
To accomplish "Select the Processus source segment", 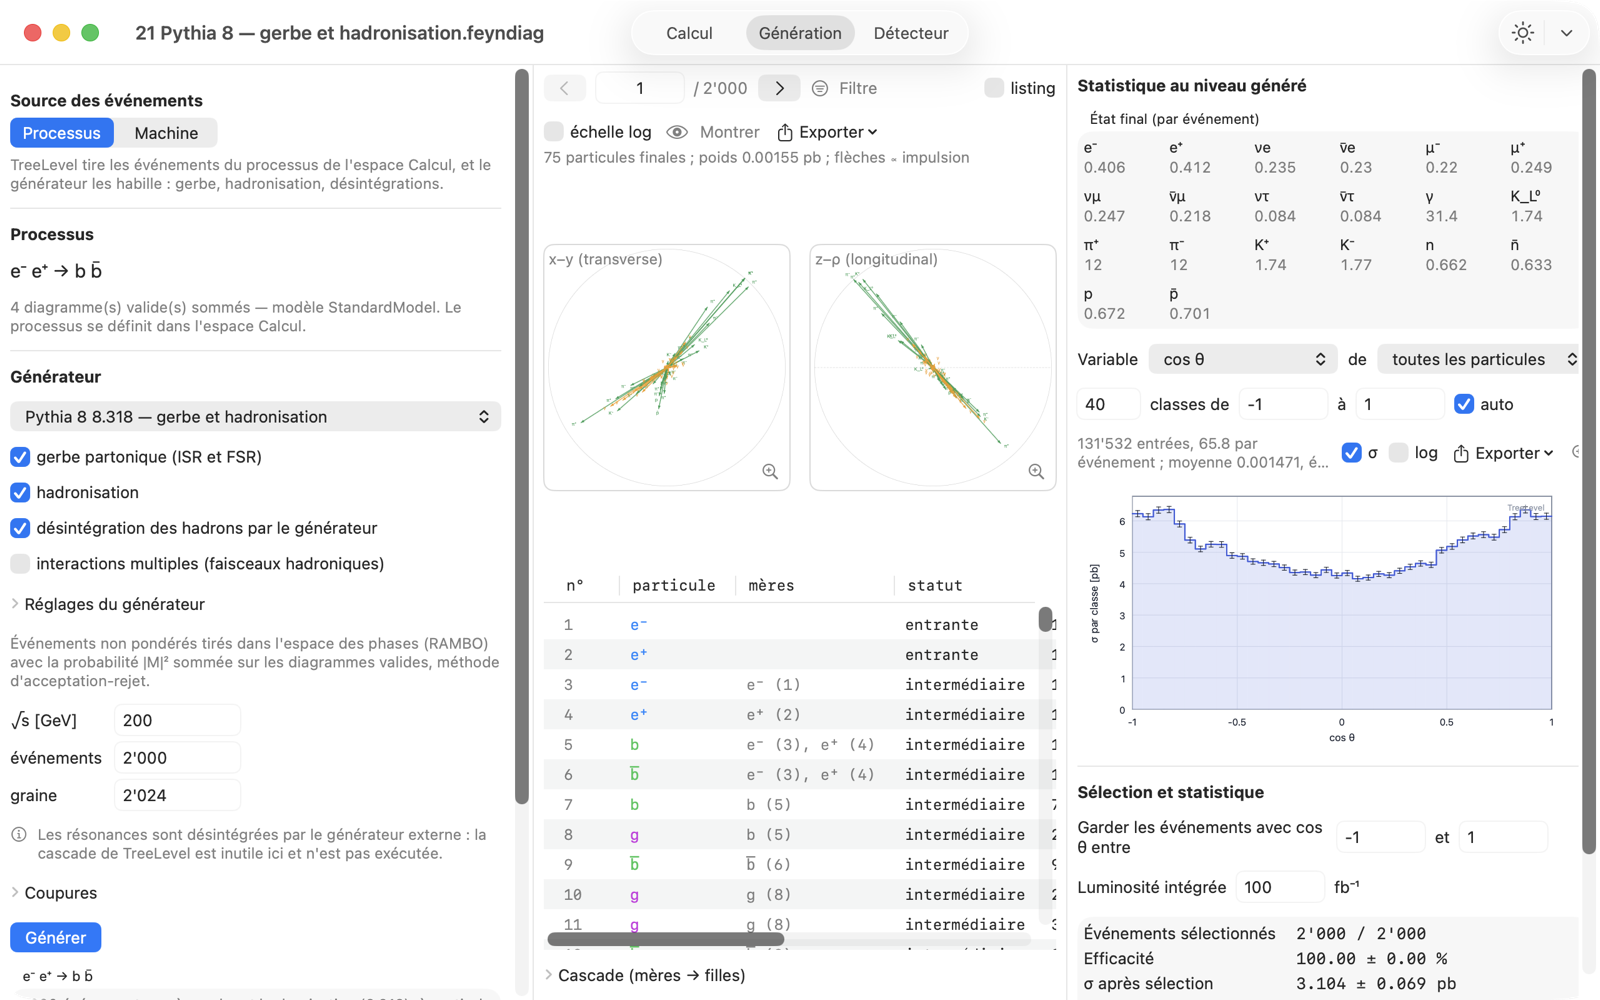I will point(62,133).
